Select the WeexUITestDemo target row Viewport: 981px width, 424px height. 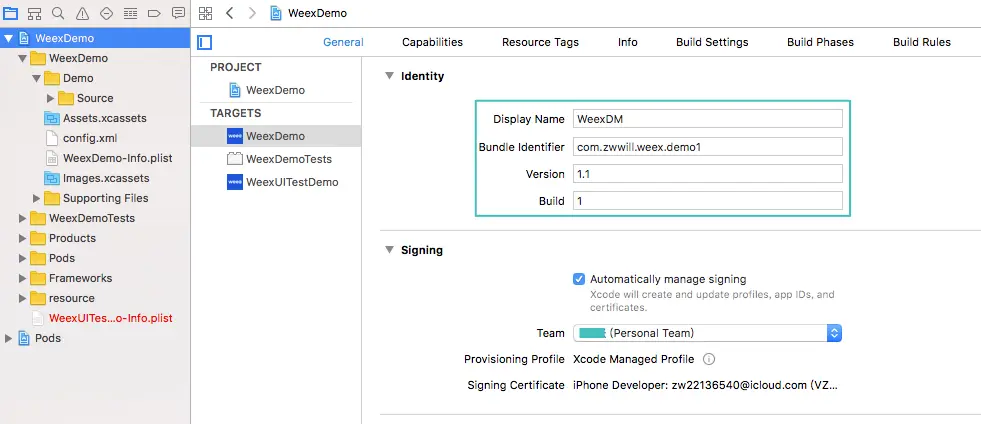click(x=276, y=182)
